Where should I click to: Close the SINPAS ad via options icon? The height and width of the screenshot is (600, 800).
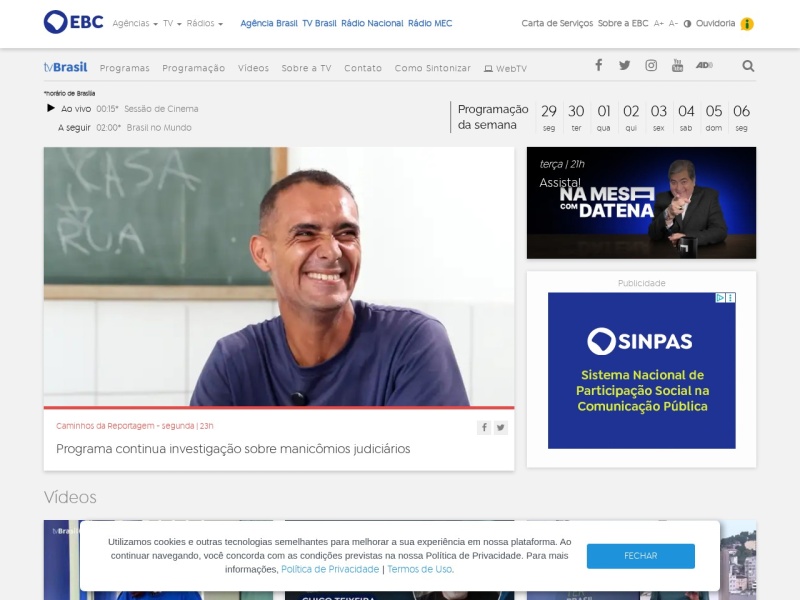[731, 297]
